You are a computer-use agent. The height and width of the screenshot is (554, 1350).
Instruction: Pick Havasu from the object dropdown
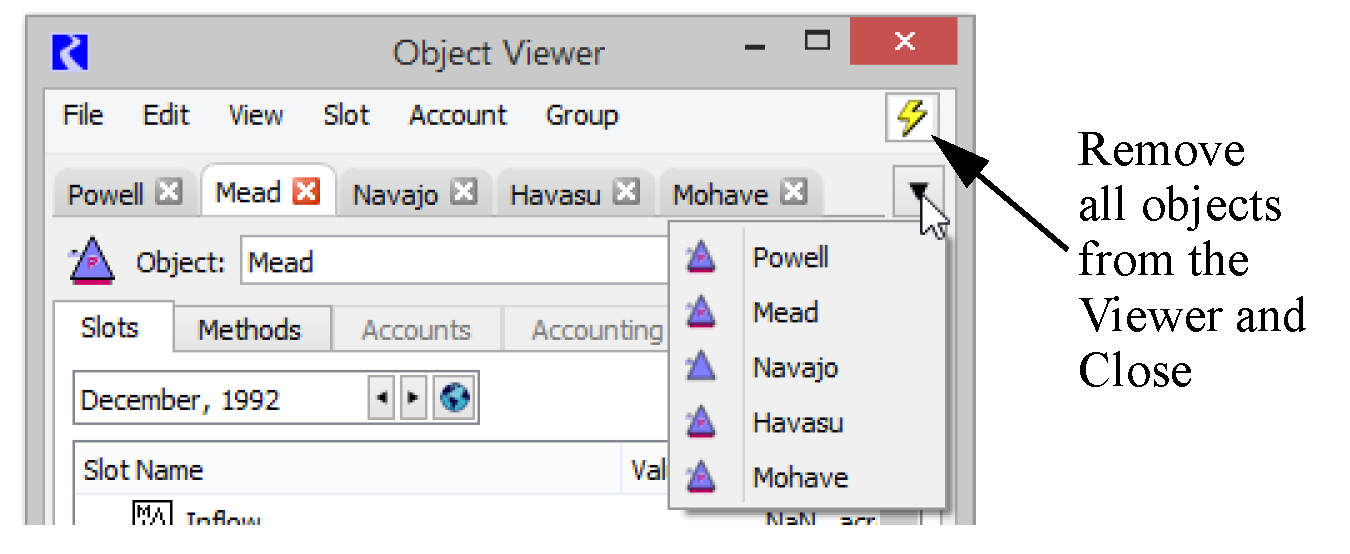tap(797, 423)
